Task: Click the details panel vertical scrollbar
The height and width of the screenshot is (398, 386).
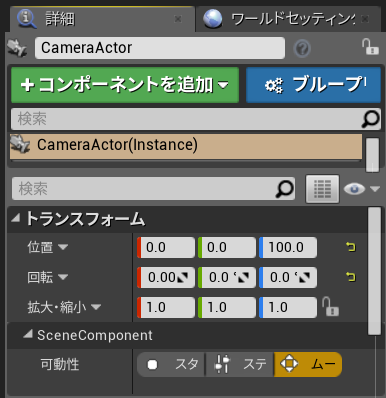Action: click(375, 271)
